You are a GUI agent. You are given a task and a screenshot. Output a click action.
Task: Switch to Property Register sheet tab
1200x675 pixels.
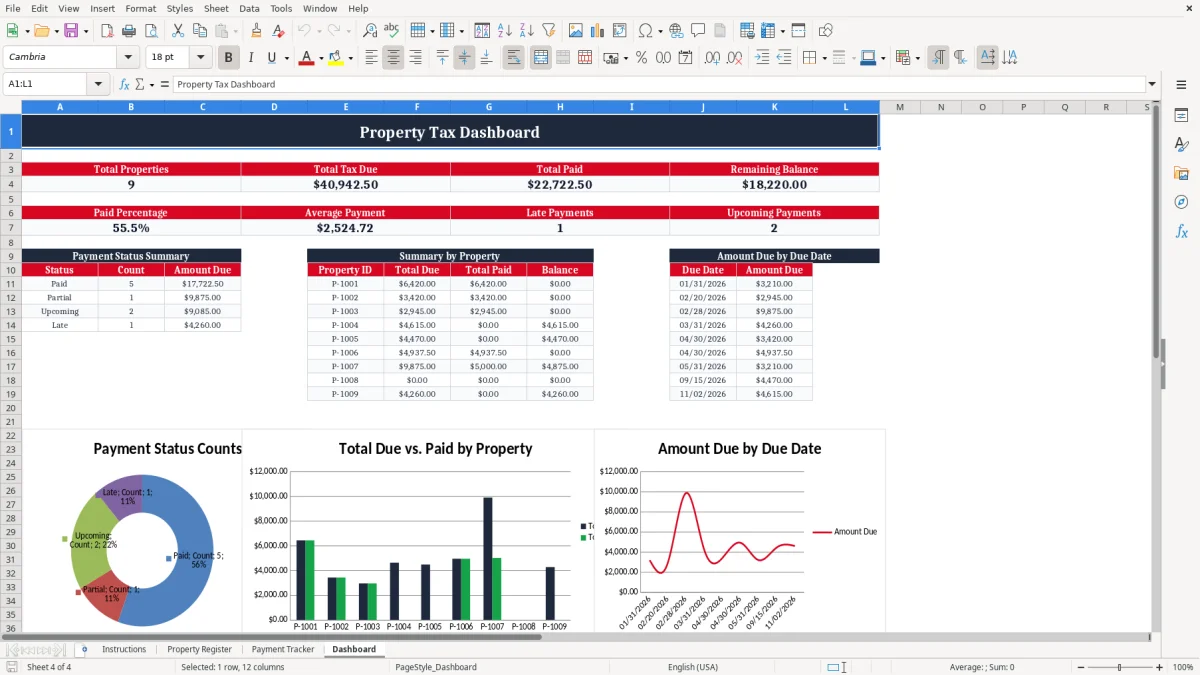[x=199, y=649]
